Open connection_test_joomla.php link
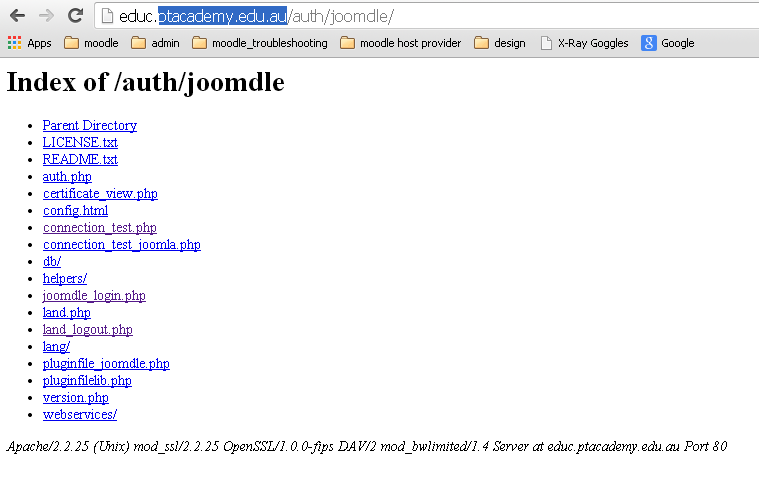The image size is (759, 485). coord(121,244)
